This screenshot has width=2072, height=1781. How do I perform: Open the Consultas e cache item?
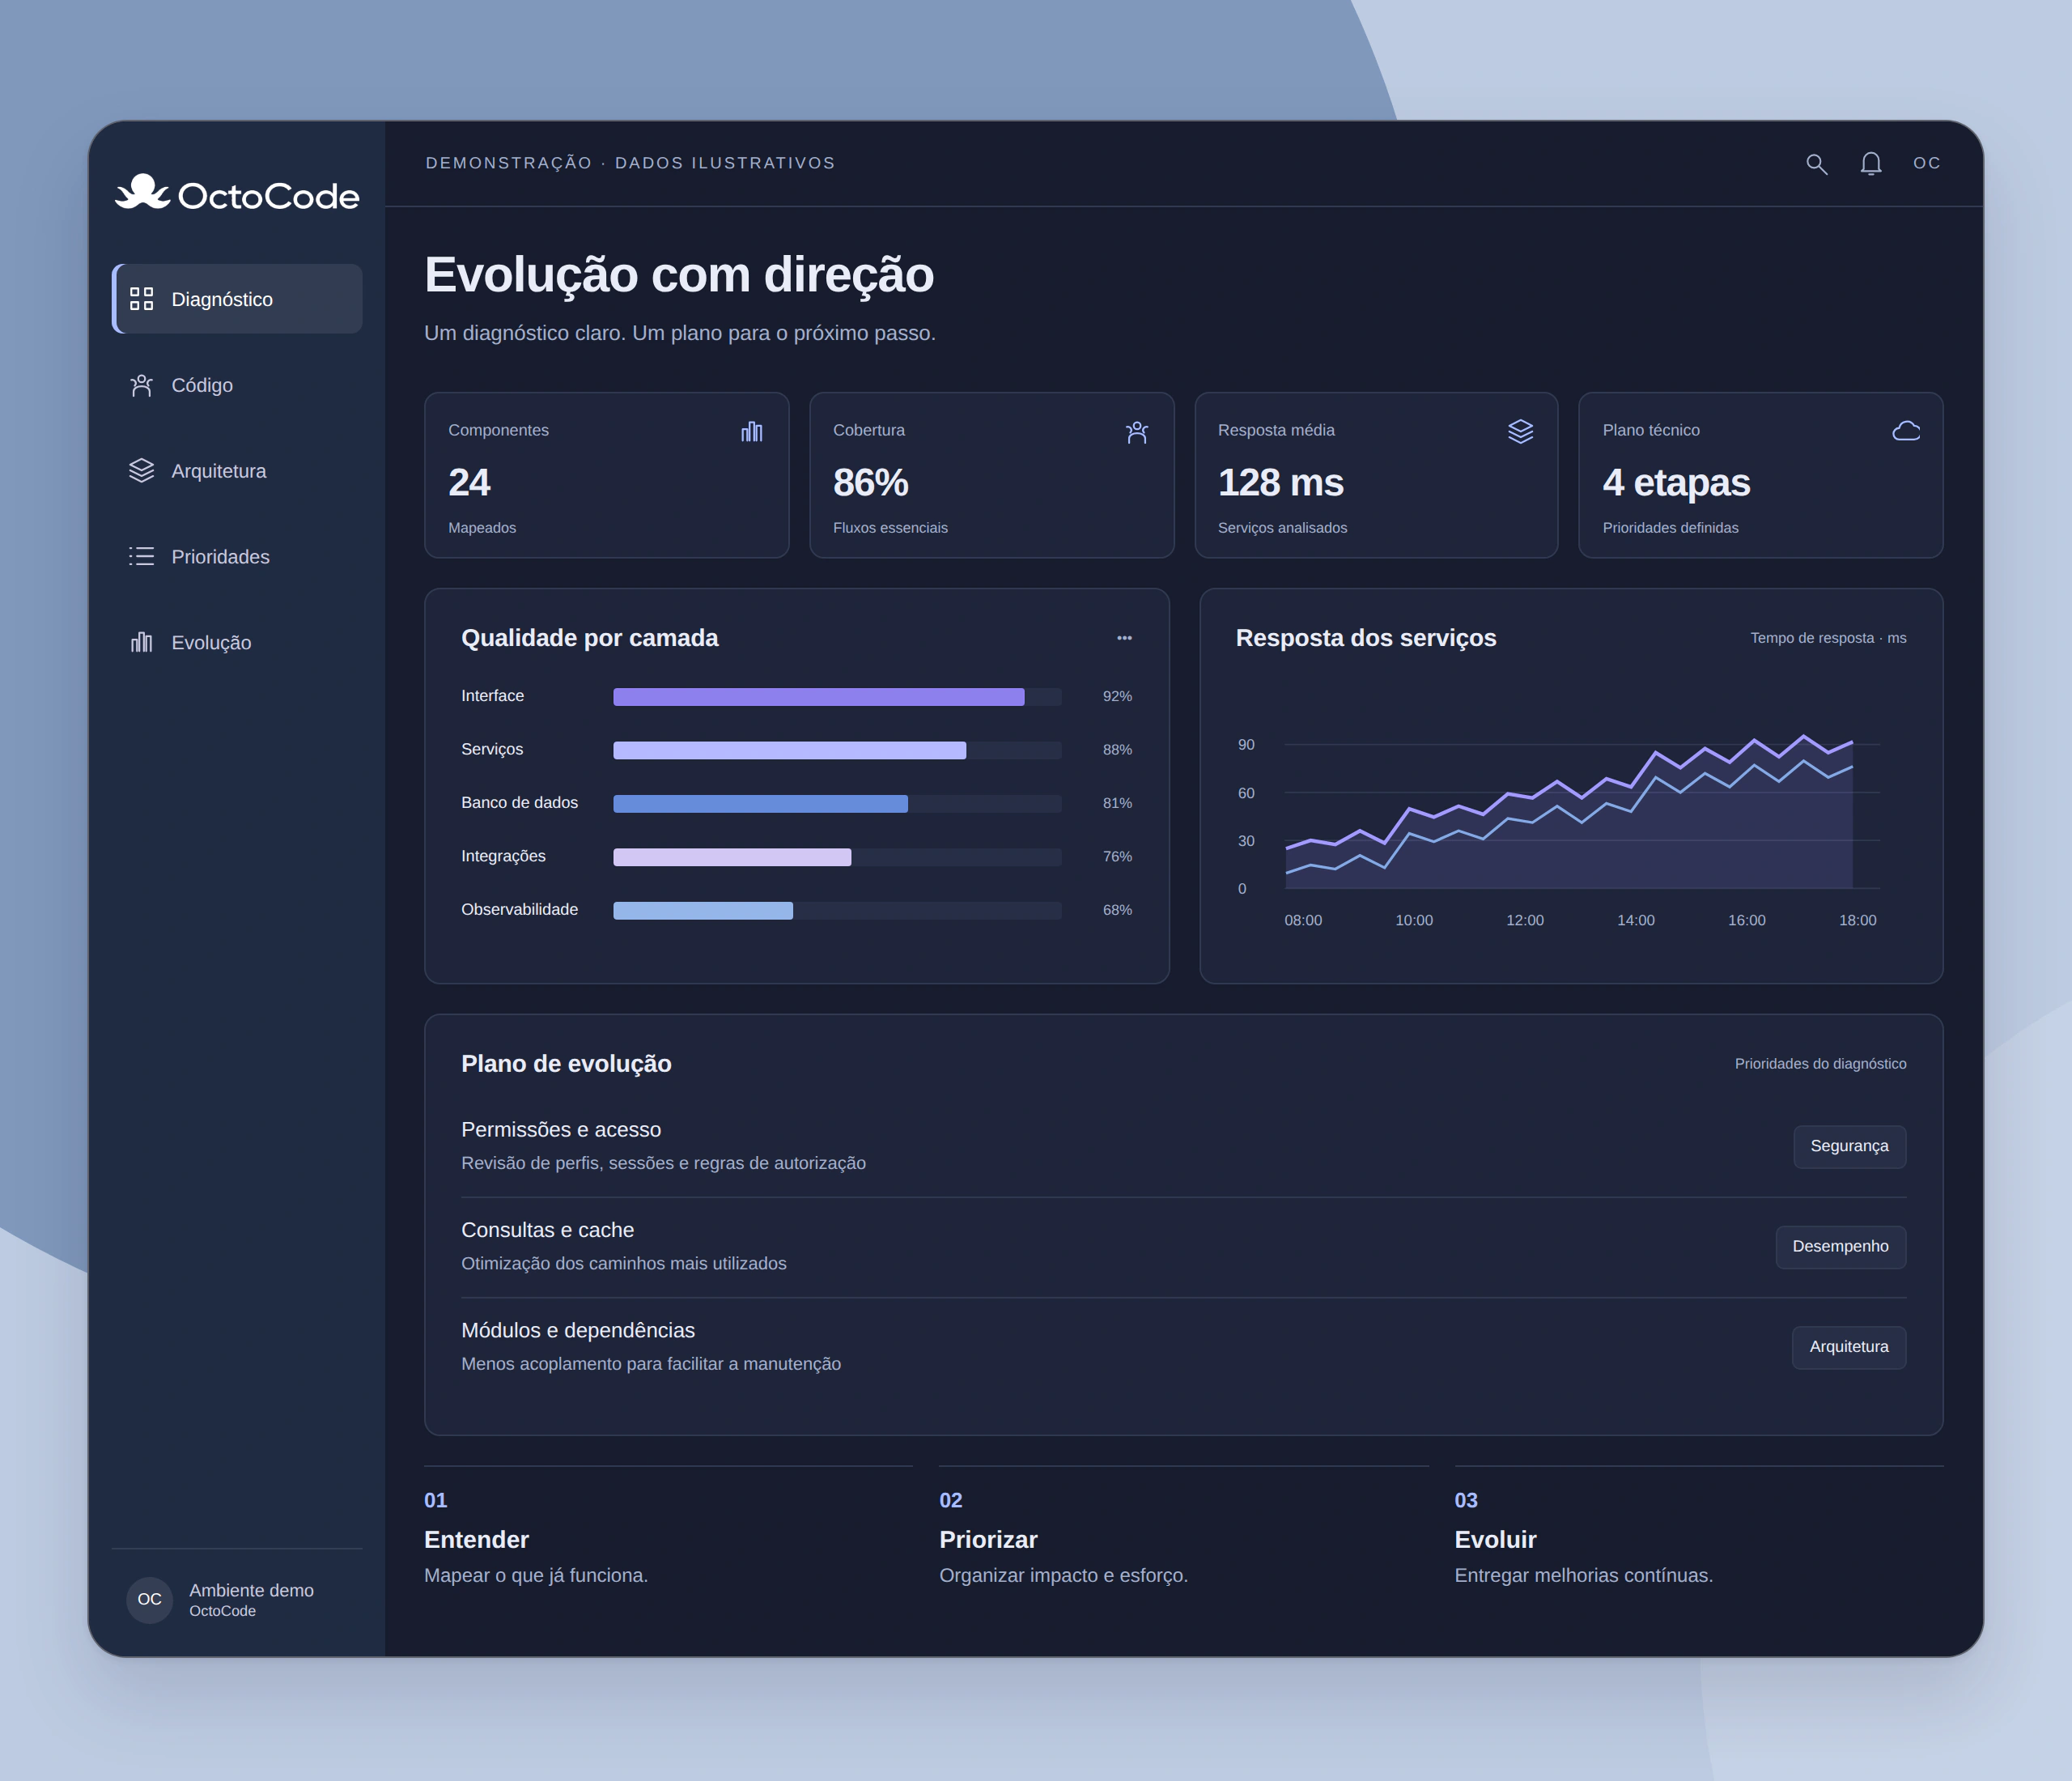[x=1183, y=1246]
